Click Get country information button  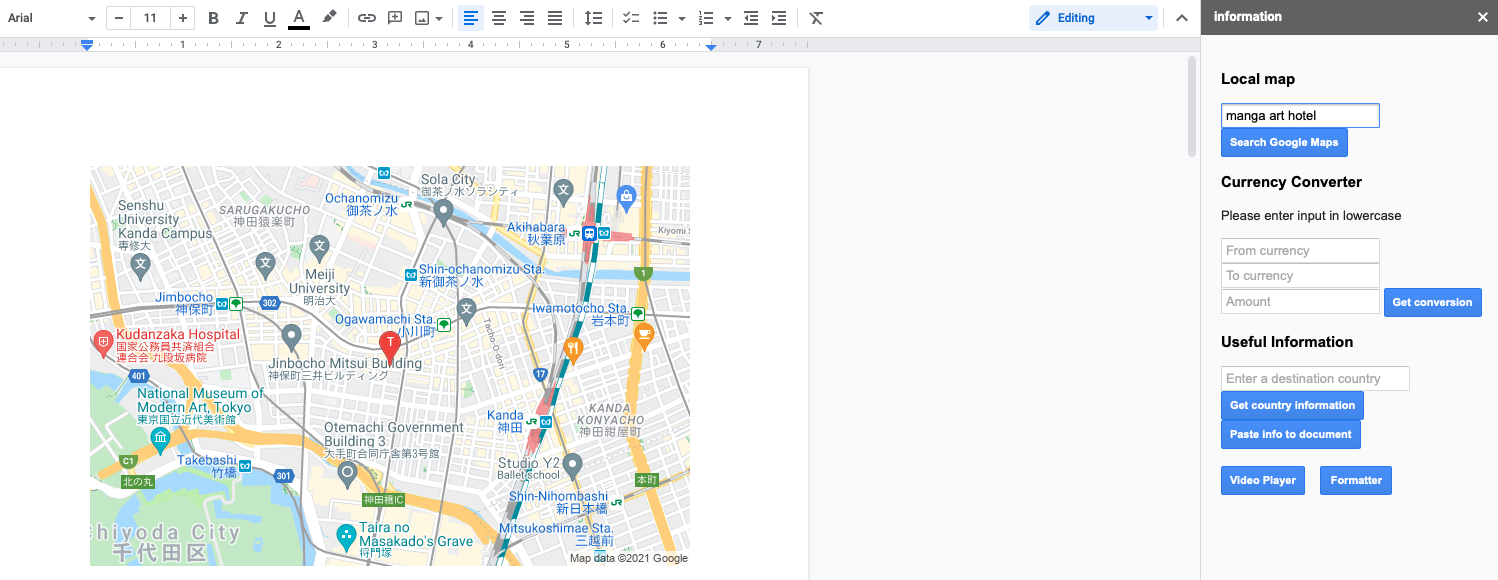click(x=1292, y=406)
